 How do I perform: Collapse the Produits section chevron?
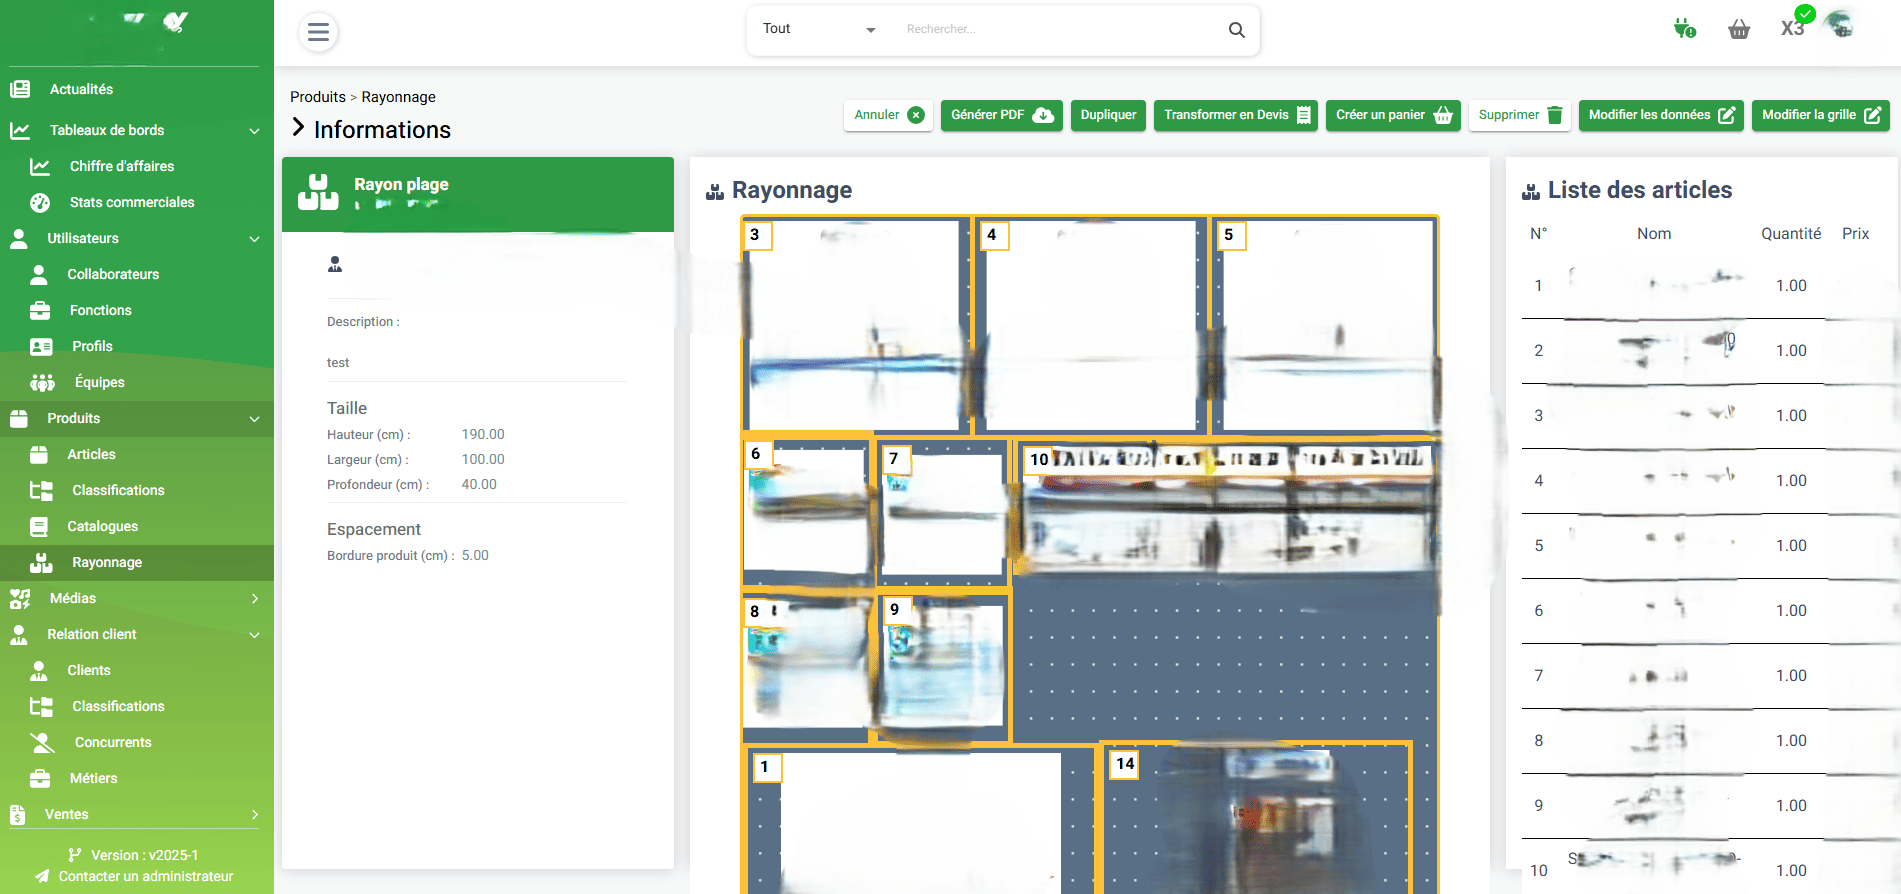[254, 419]
